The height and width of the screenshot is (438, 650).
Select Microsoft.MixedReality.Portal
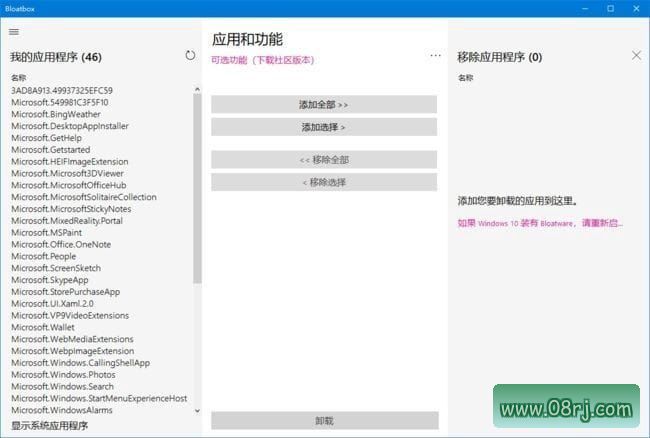click(67, 221)
